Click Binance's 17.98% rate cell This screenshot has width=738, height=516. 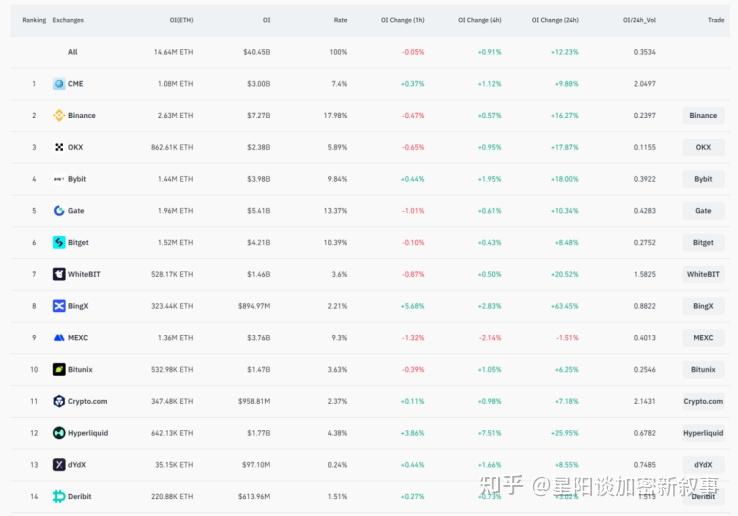pyautogui.click(x=335, y=115)
